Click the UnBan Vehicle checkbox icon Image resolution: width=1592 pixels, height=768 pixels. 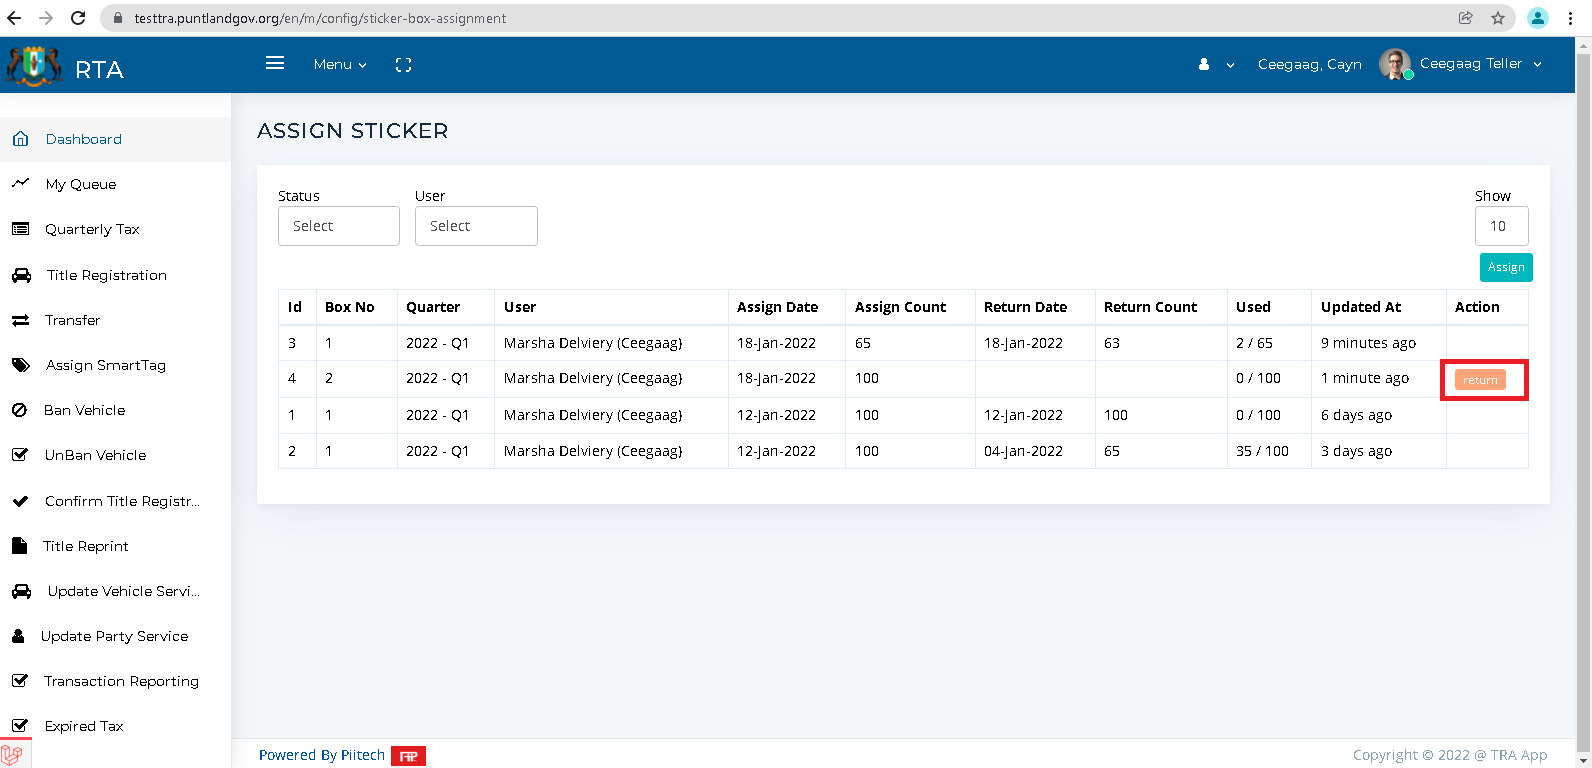click(x=20, y=455)
